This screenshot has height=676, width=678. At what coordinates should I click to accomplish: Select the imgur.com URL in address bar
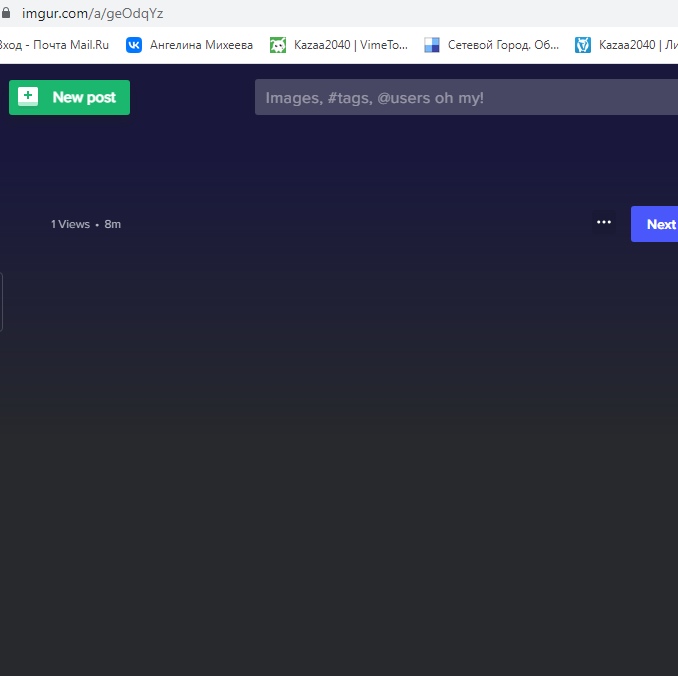[92, 14]
